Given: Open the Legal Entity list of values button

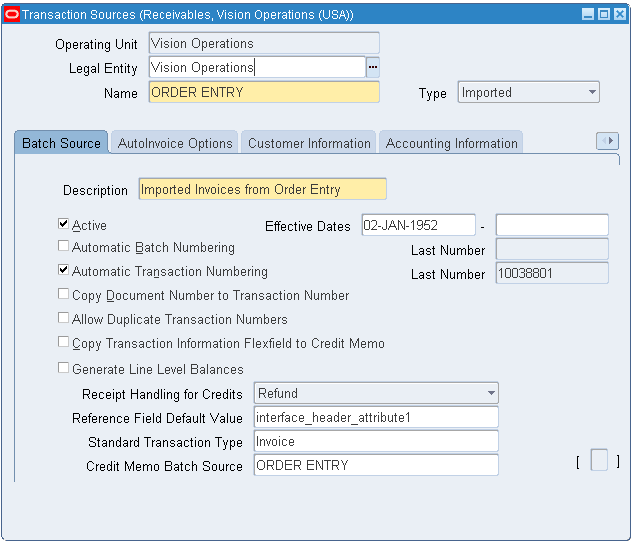Looking at the screenshot, I should coord(373,67).
